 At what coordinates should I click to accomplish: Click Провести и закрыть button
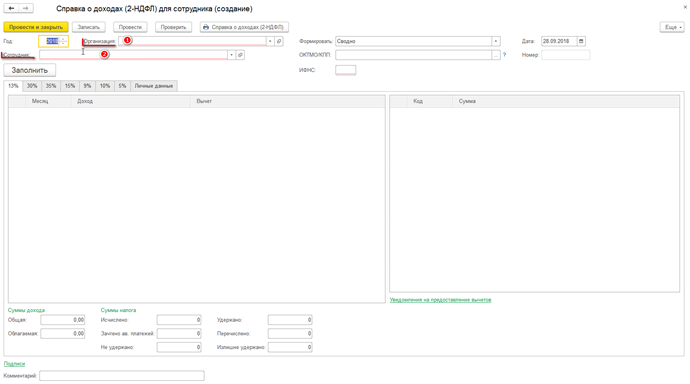coord(36,27)
